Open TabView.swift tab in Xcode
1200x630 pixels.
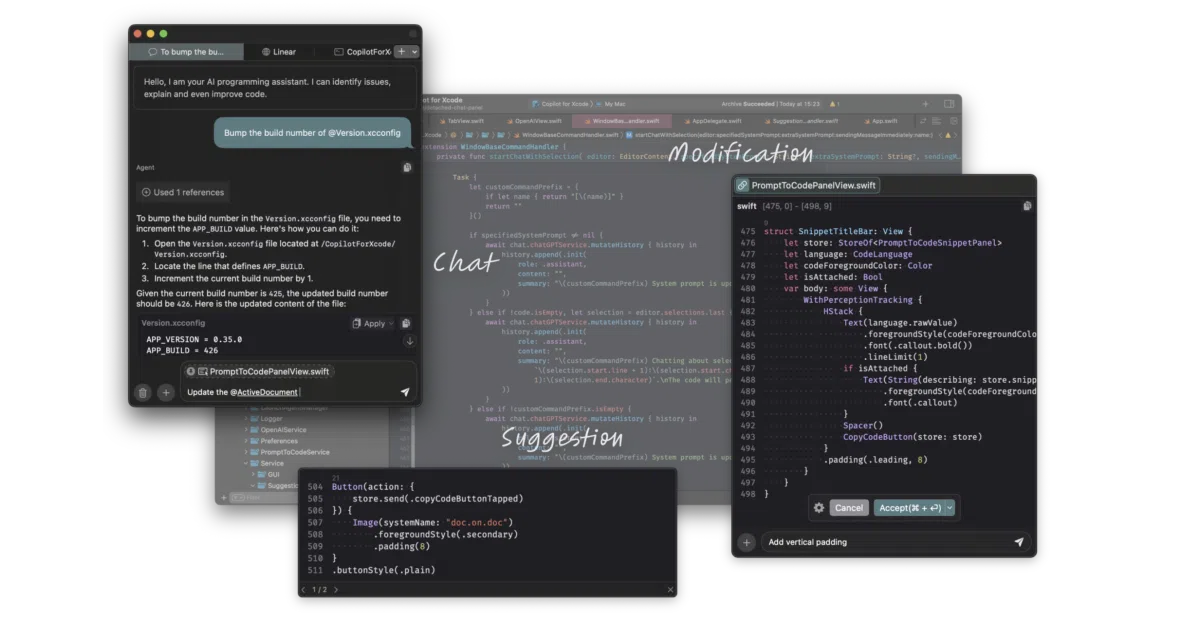point(460,120)
